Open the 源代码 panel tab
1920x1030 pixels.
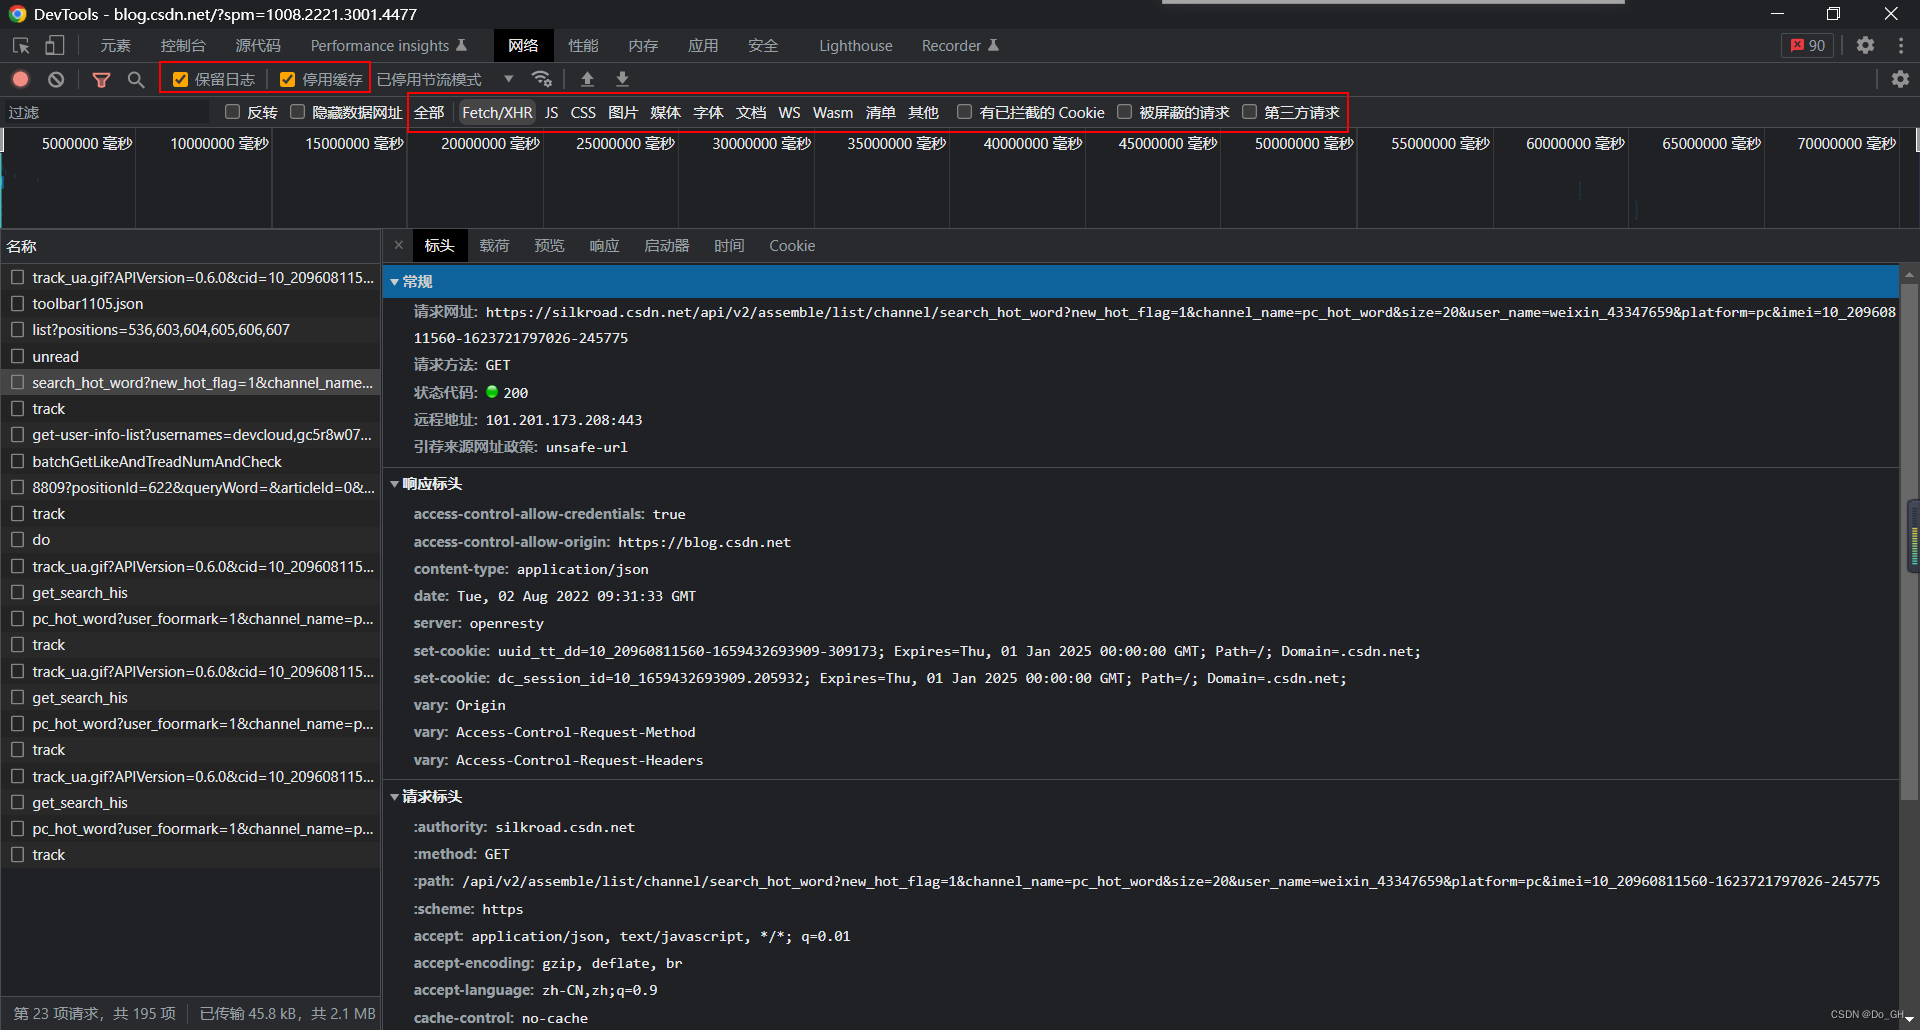point(258,46)
